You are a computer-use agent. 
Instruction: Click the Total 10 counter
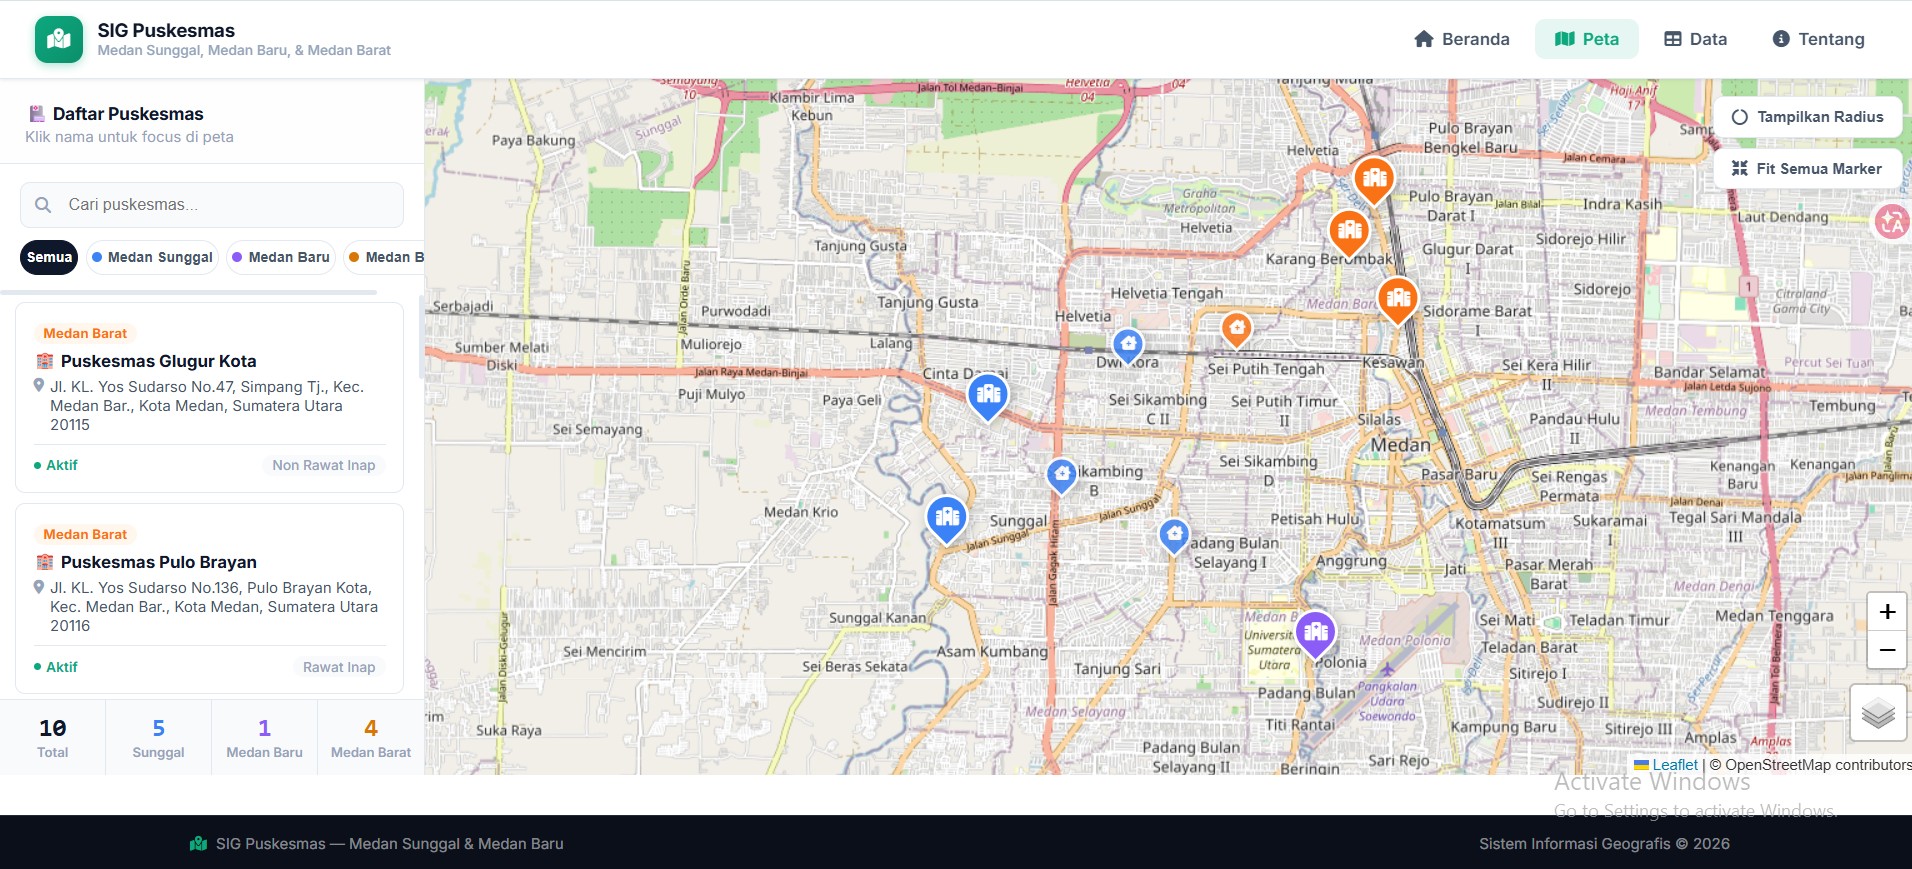(x=53, y=738)
